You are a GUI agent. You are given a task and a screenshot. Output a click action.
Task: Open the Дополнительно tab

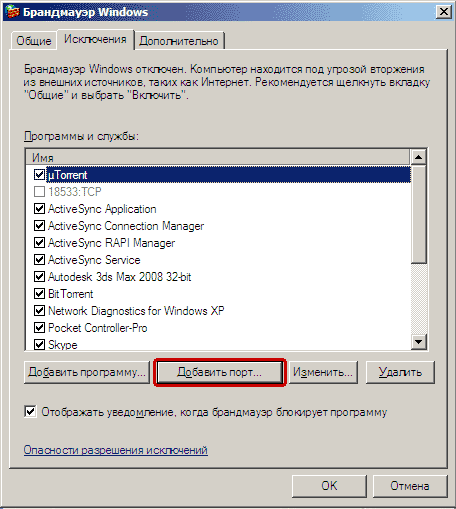[x=179, y=41]
